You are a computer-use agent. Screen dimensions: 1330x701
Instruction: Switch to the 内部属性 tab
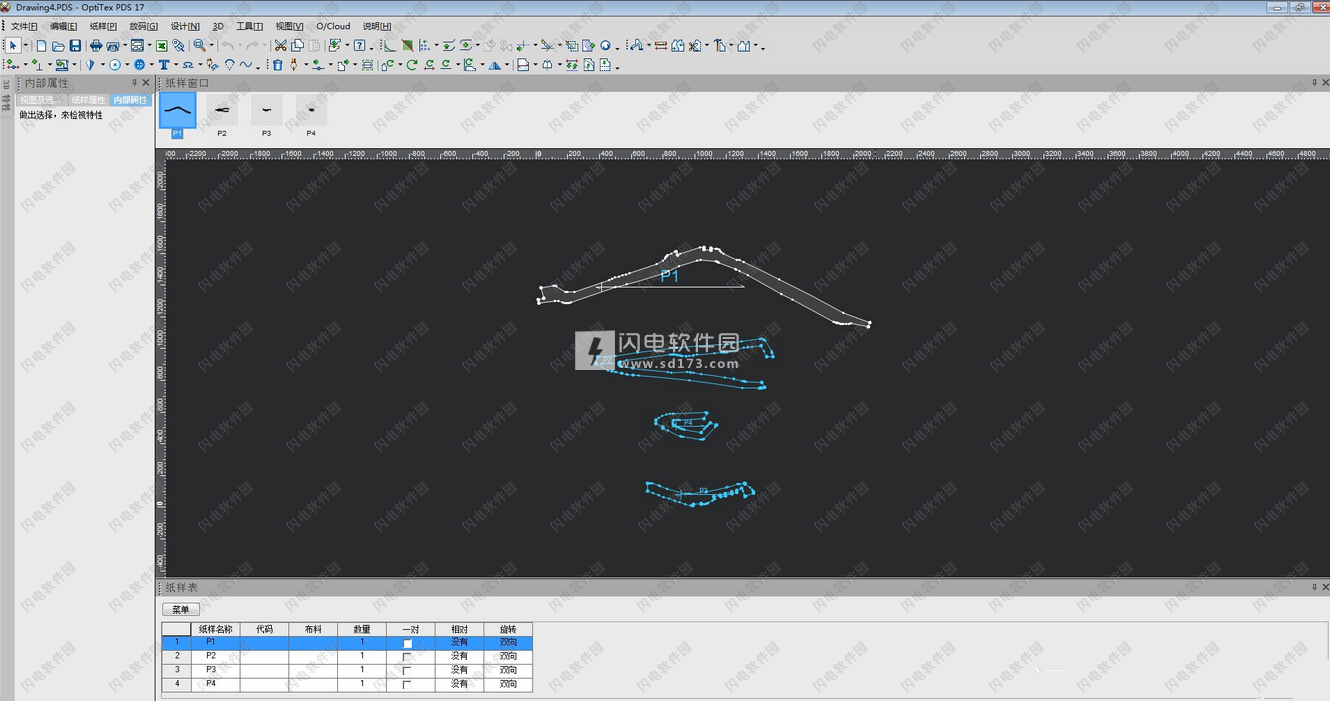click(x=130, y=100)
